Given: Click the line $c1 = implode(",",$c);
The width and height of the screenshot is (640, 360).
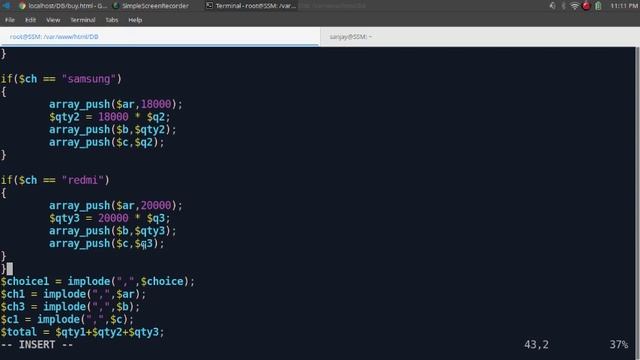Looking at the screenshot, I should [x=67, y=319].
